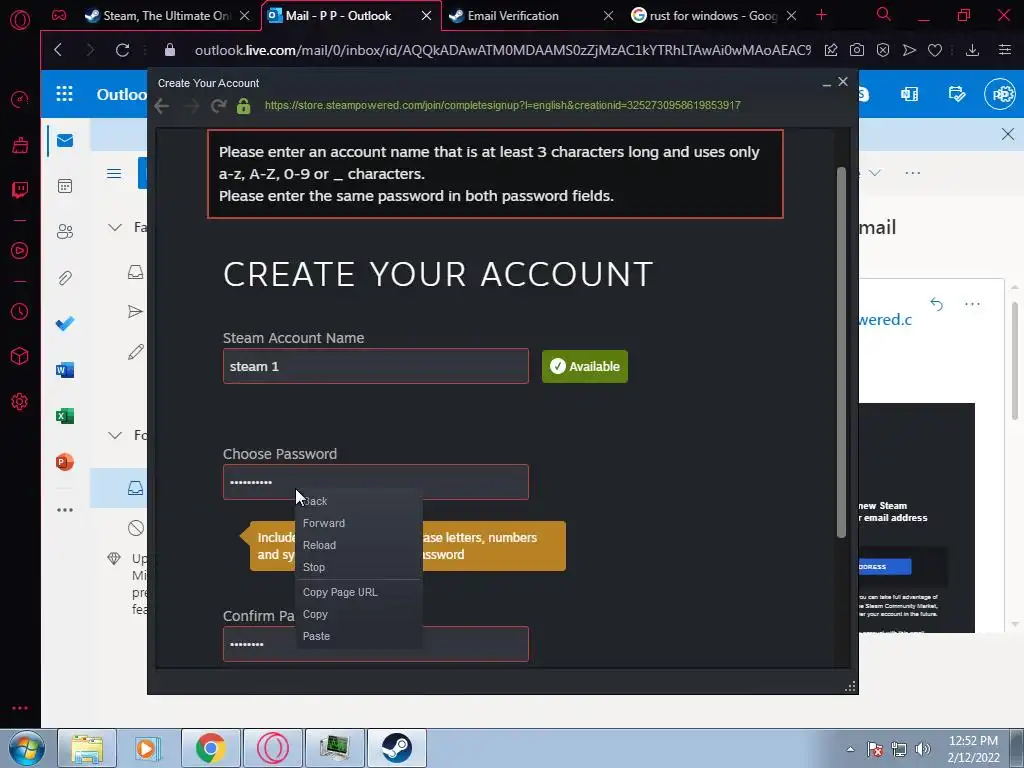The image size is (1024, 768).
Task: Click Available status badge
Action: 584,366
